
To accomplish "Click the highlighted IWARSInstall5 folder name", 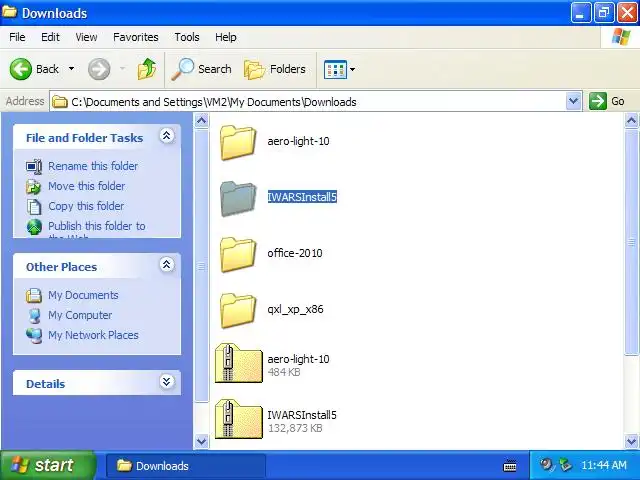I will [x=302, y=197].
